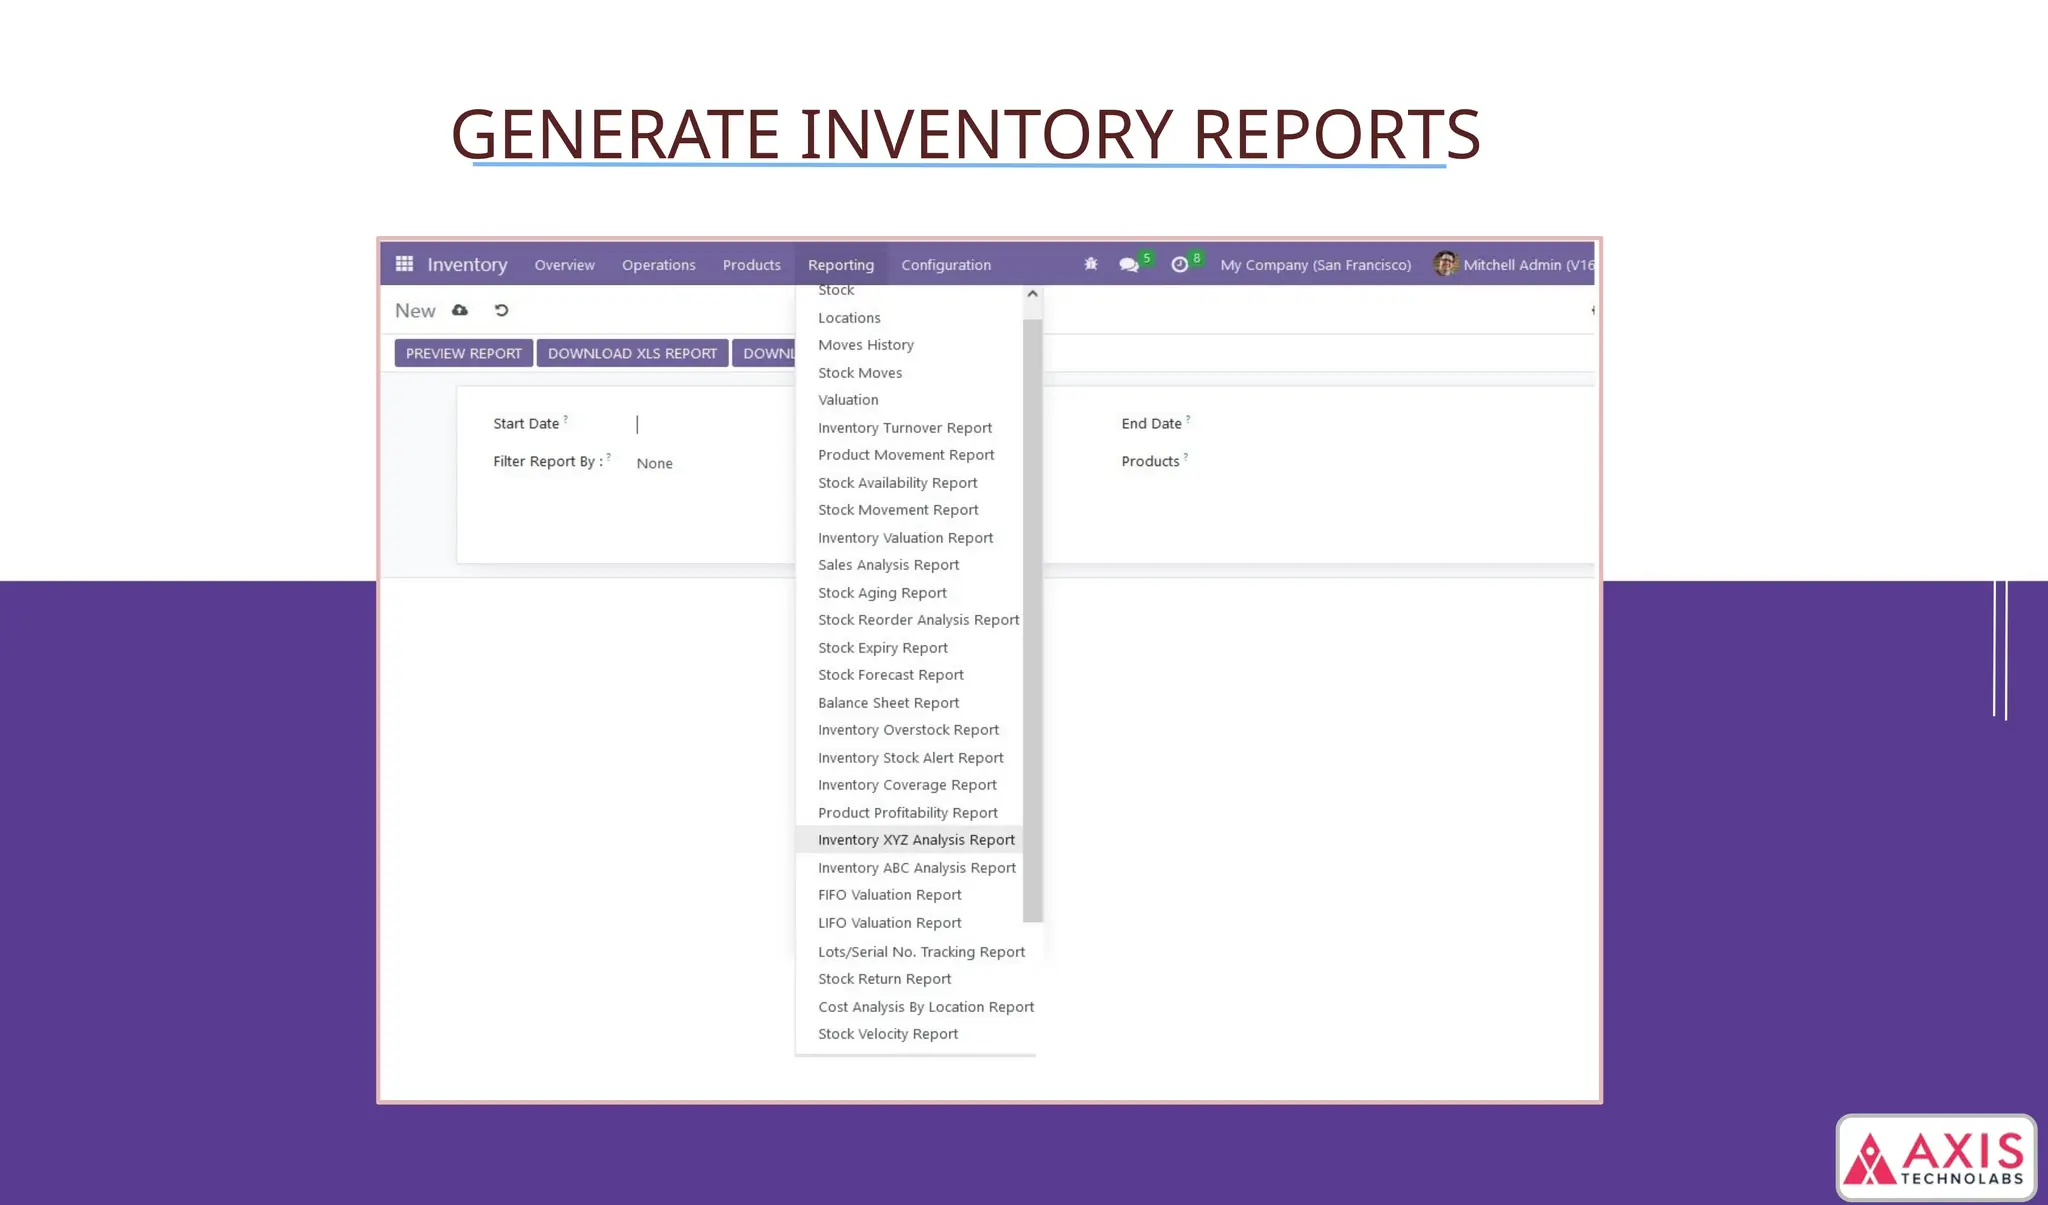Click the scroll-up arrow of the menu
Viewport: 2048px width, 1205px height.
[1032, 294]
